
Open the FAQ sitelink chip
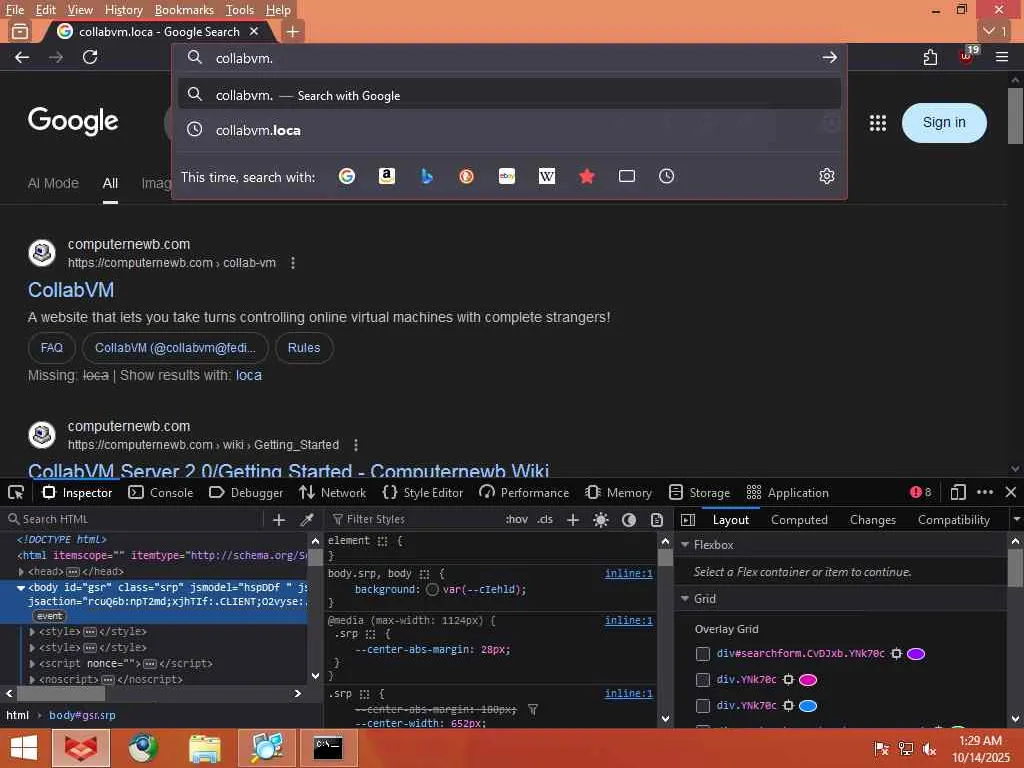[52, 348]
